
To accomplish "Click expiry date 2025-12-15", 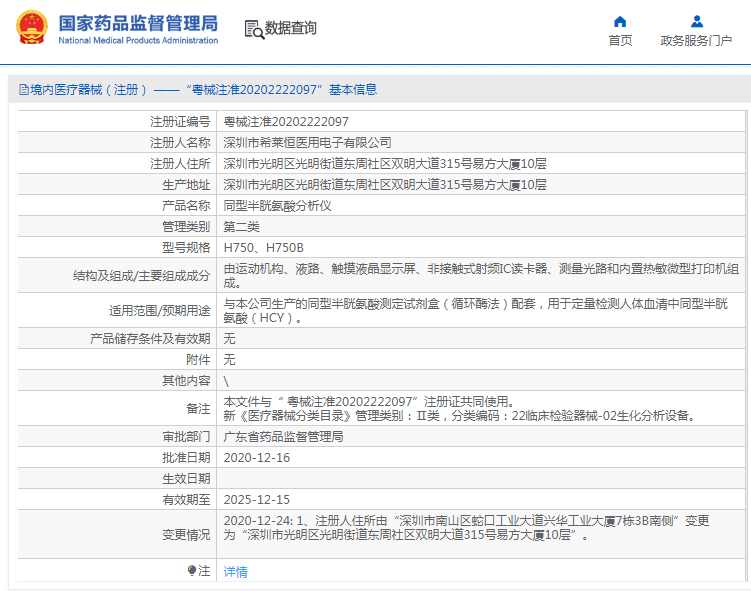I will coord(257,500).
